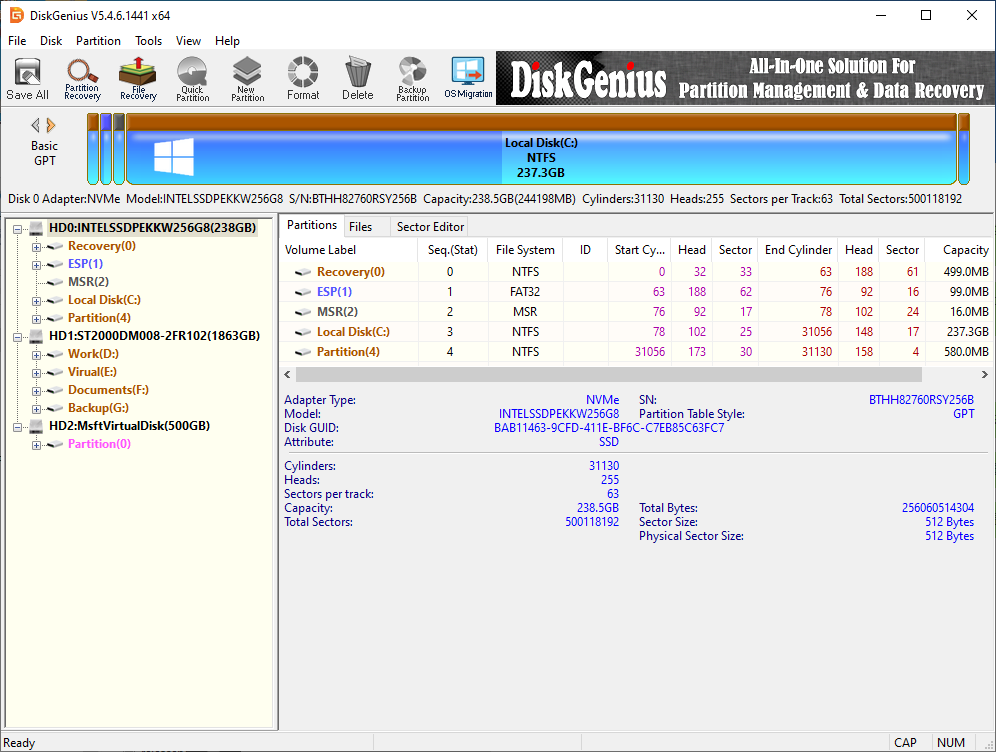Image resolution: width=996 pixels, height=752 pixels.
Task: Select Work(D:) in the disk tree
Action: click(x=93, y=354)
